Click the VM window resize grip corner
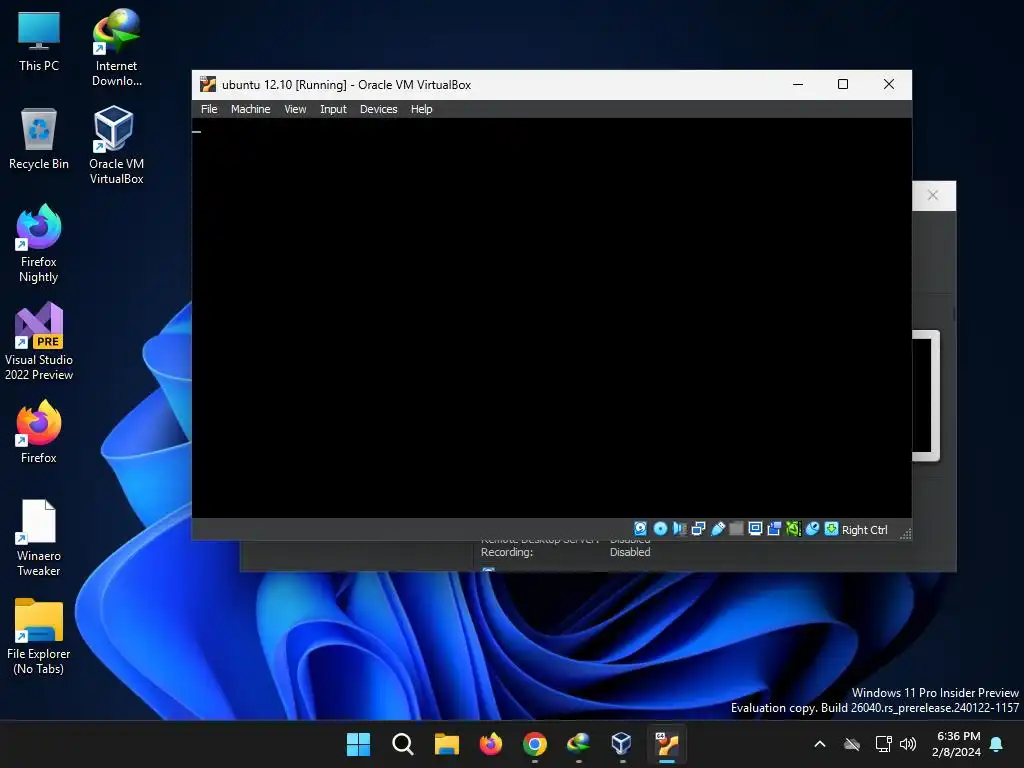Viewport: 1024px width, 768px height. pos(905,534)
